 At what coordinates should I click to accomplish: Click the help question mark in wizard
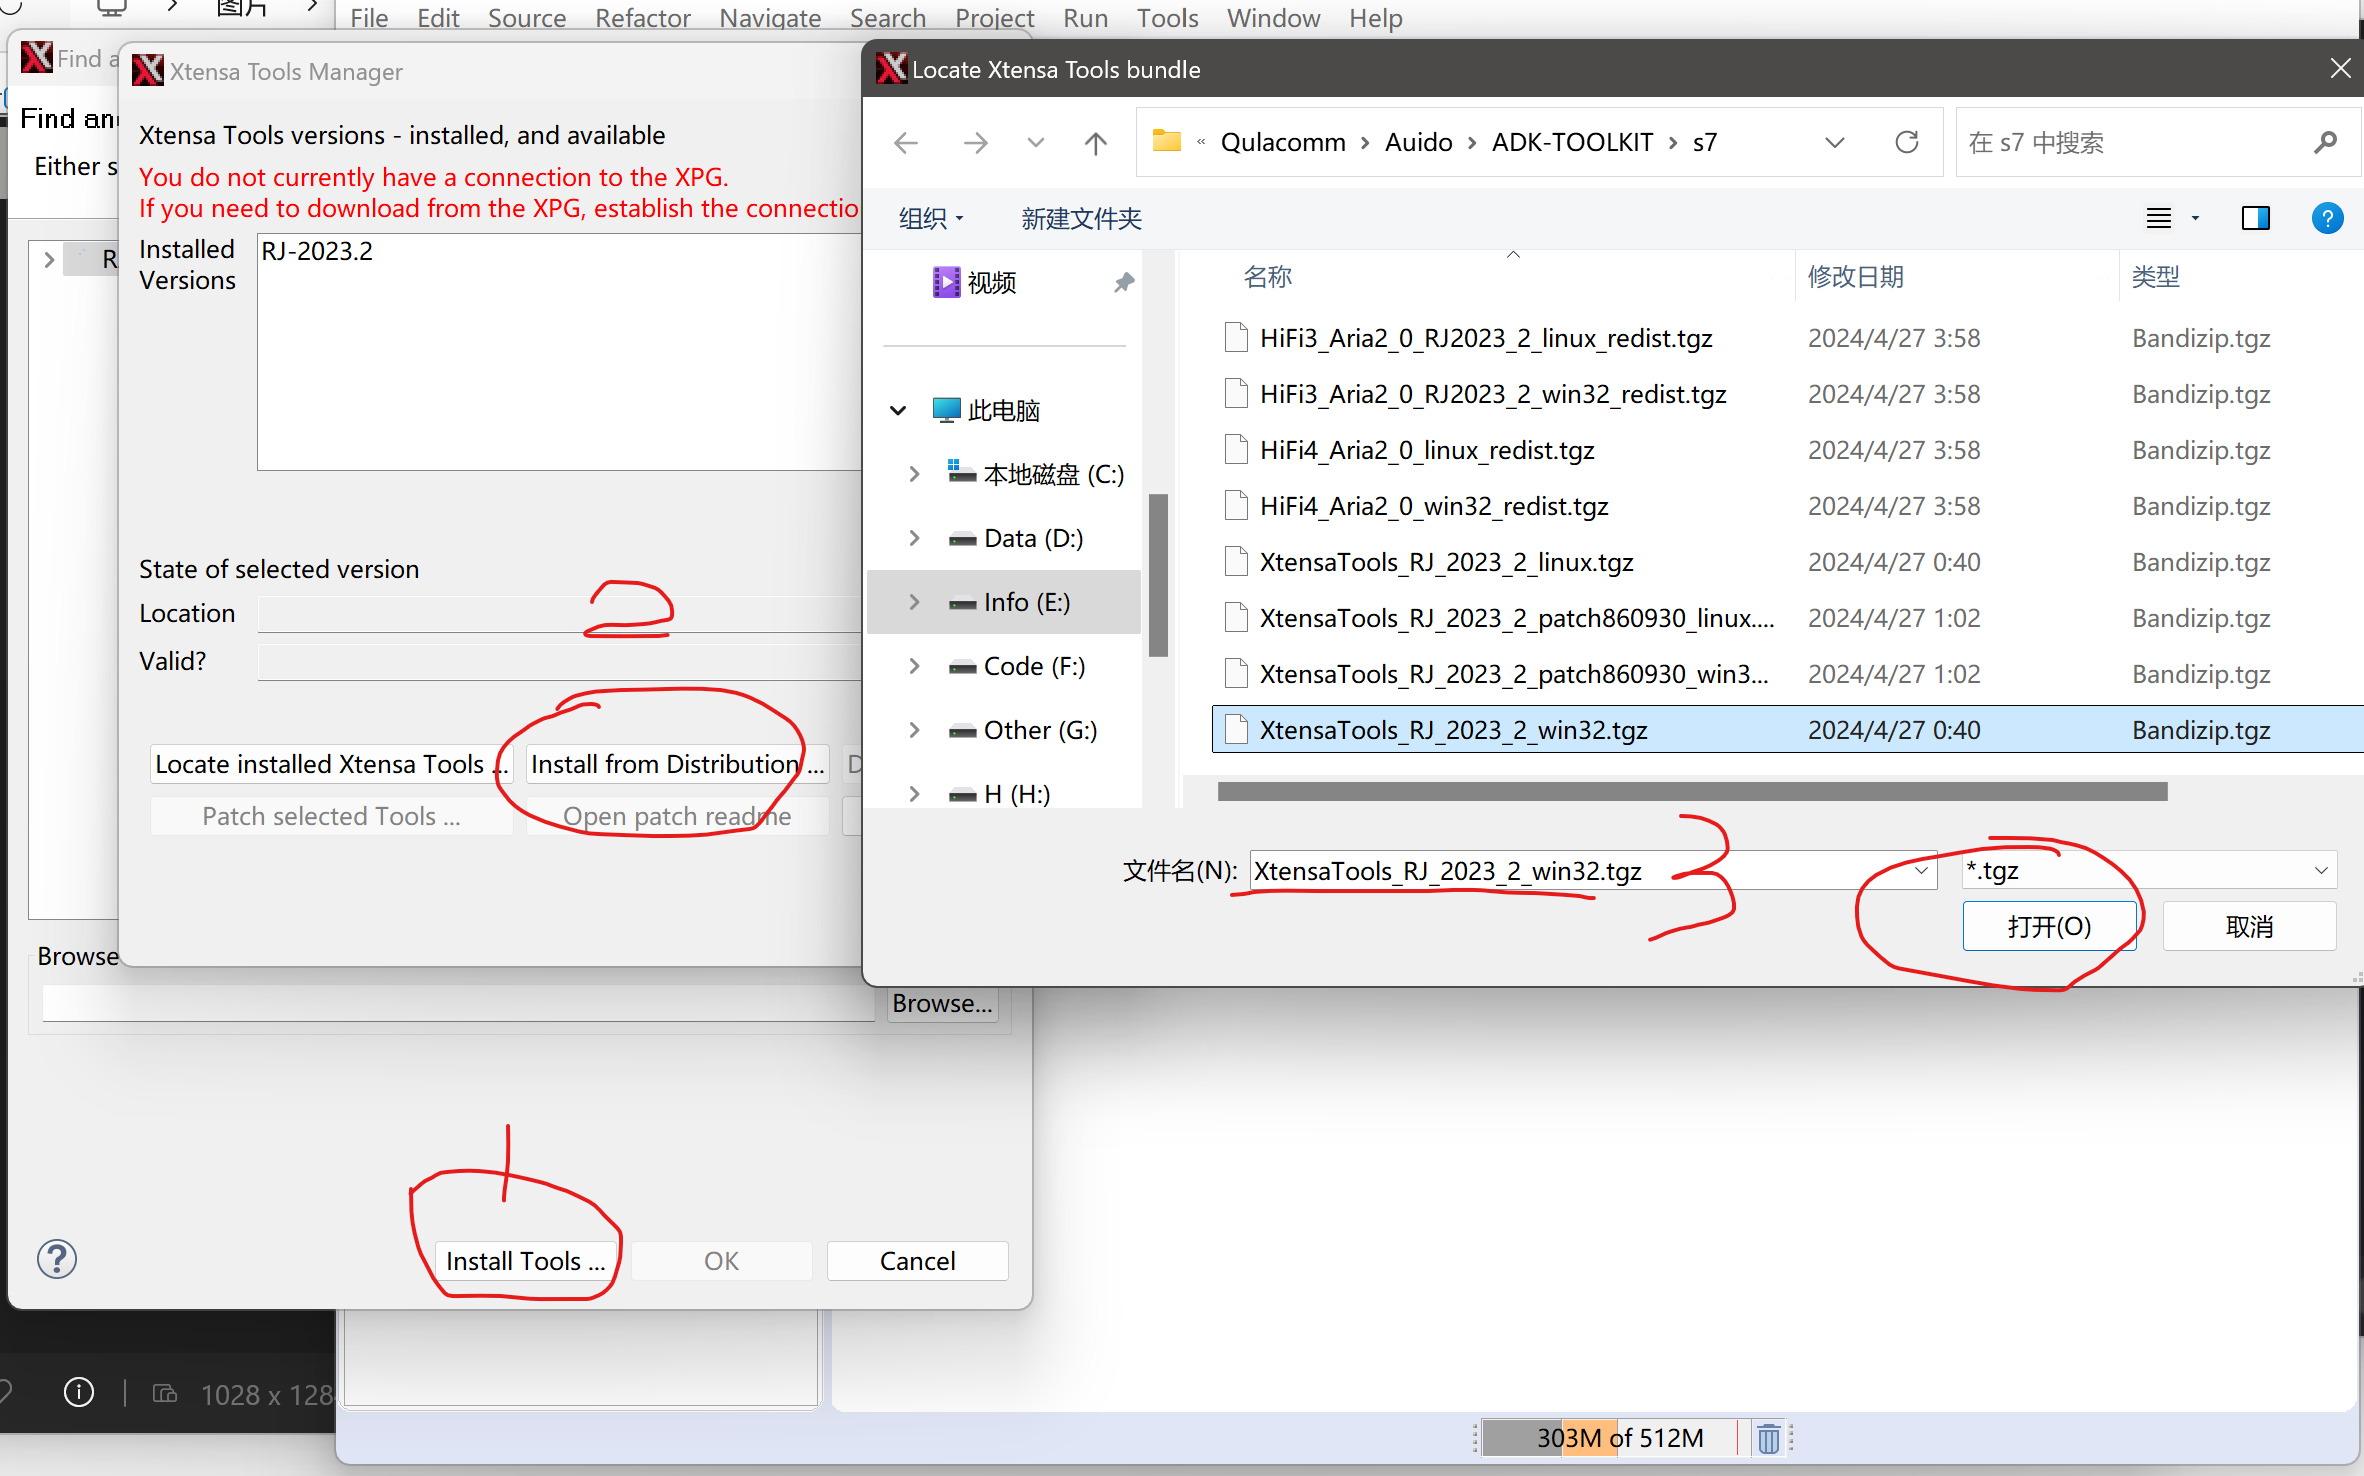tap(57, 1259)
